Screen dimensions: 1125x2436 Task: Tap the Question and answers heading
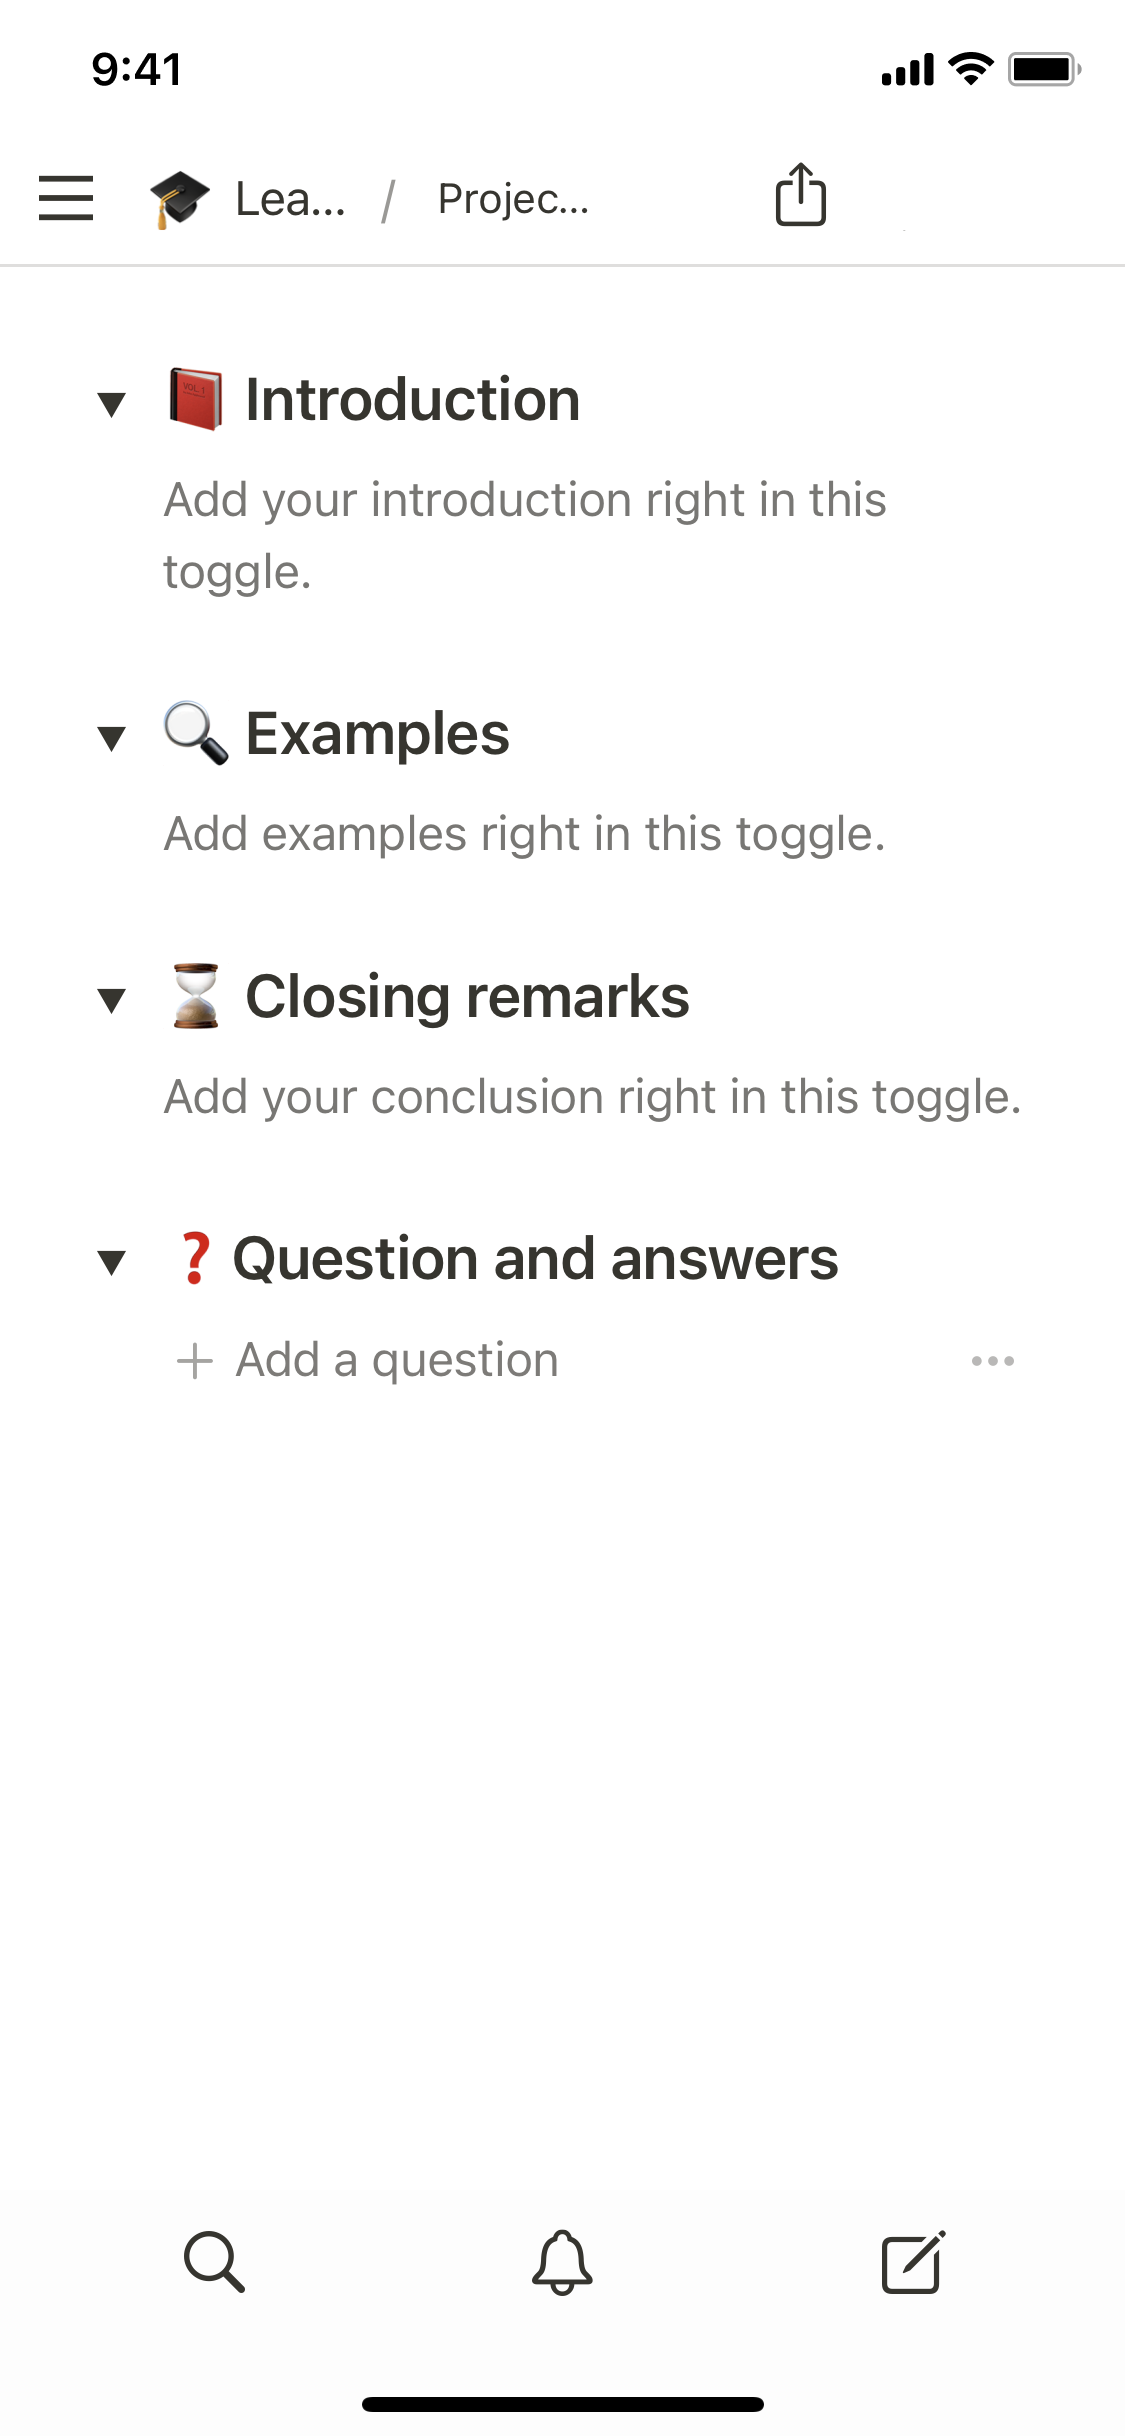coord(535,1258)
